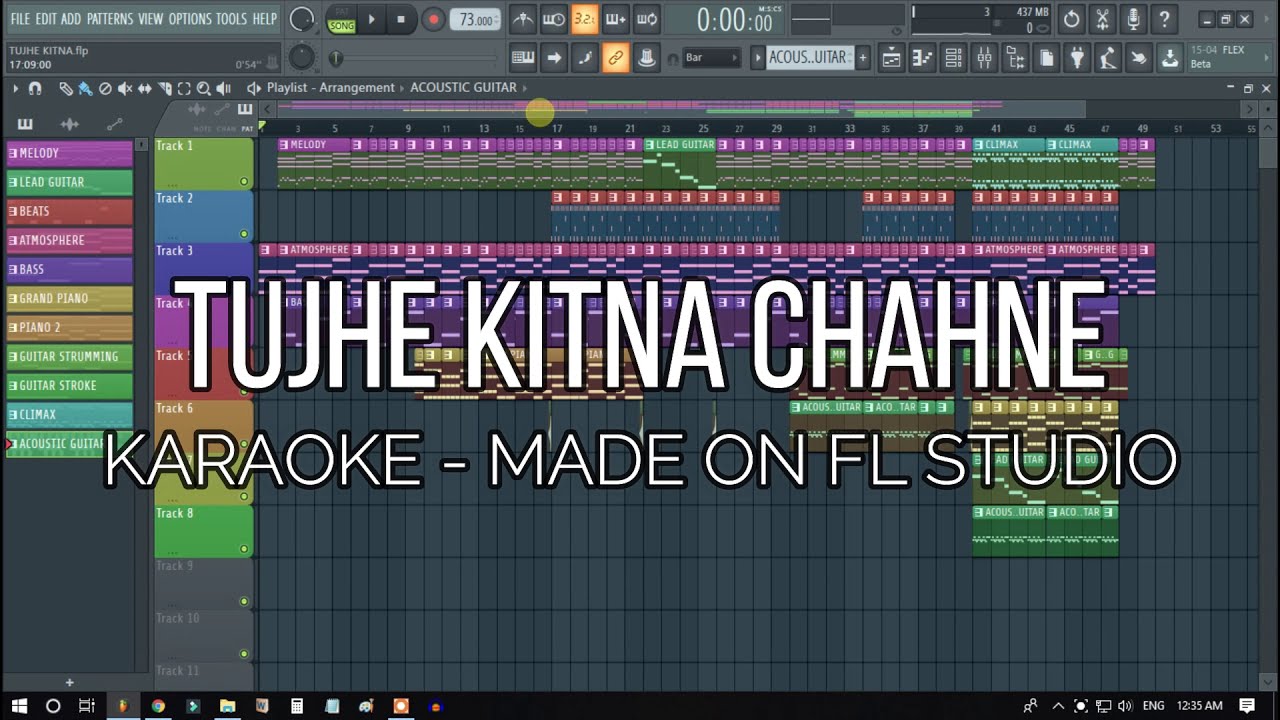Image resolution: width=1280 pixels, height=720 pixels.
Task: Toggle Track 2 mute LED
Action: 243,234
